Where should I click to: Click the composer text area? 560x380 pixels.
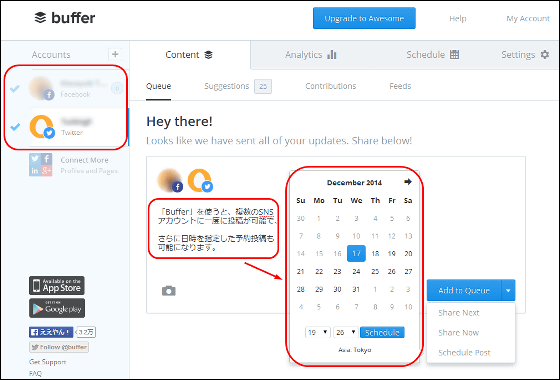pyautogui.click(x=217, y=229)
